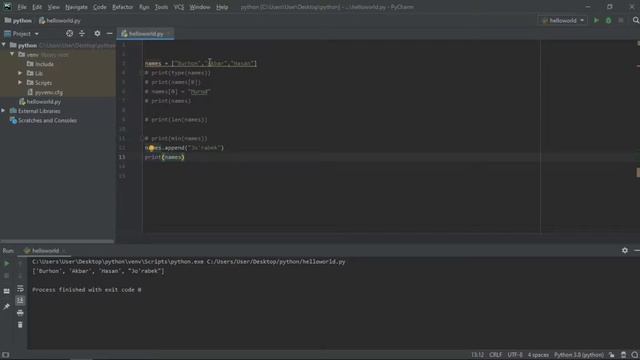Collapse the venv folder
The width and height of the screenshot is (640, 360).
12,54
